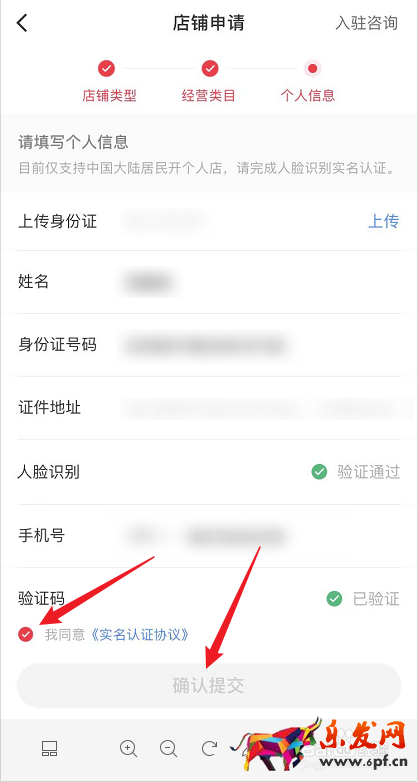Open 入驻咨询 help link

(367, 23)
